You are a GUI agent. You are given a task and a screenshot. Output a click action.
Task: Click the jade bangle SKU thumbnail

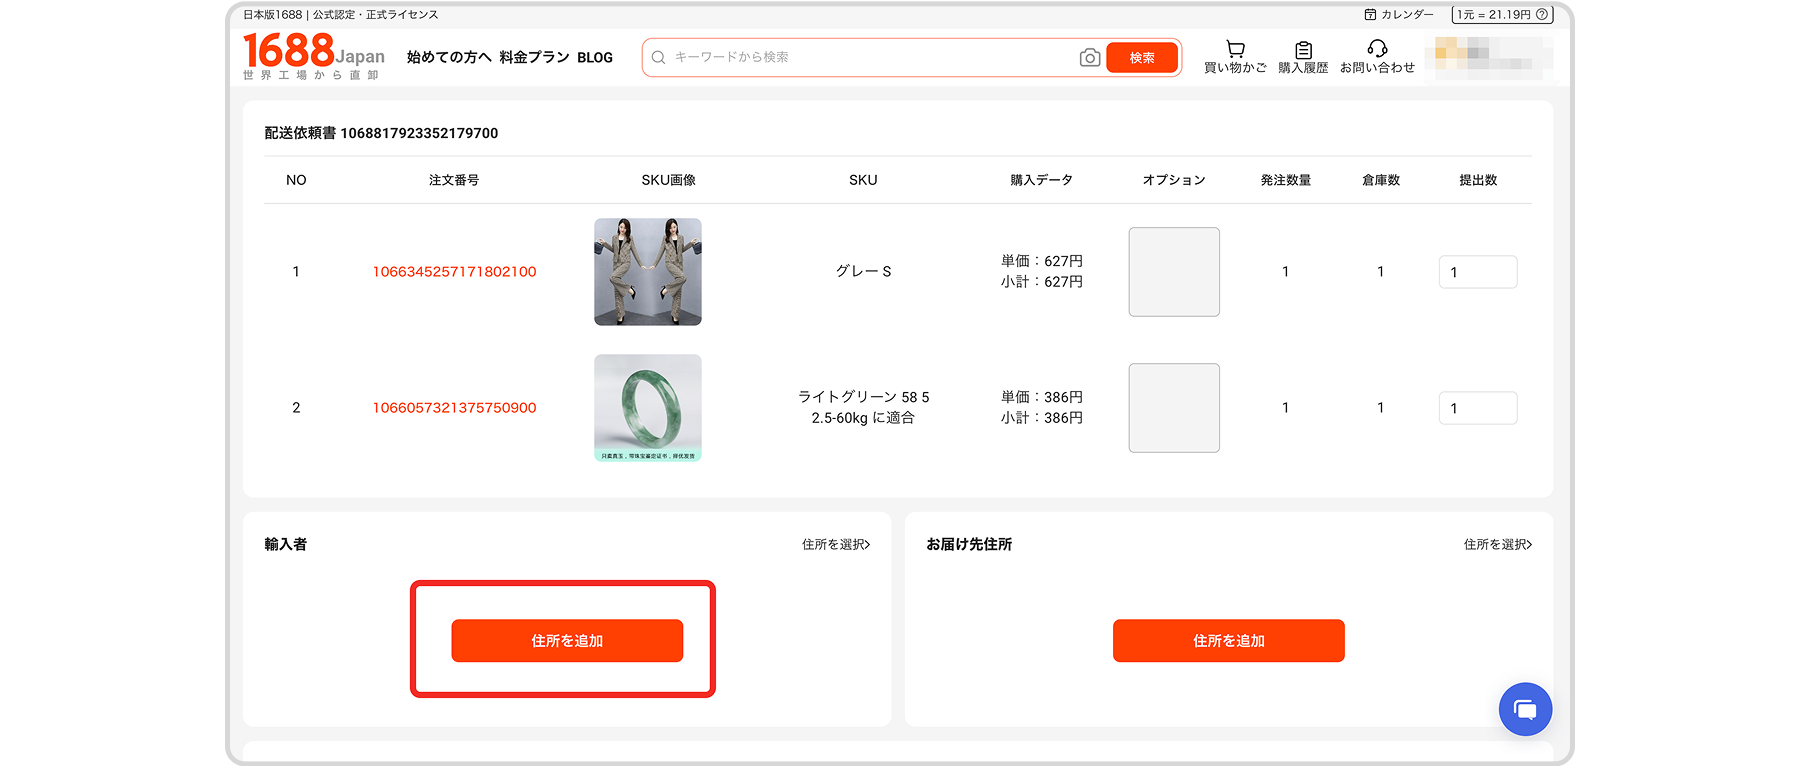click(648, 408)
